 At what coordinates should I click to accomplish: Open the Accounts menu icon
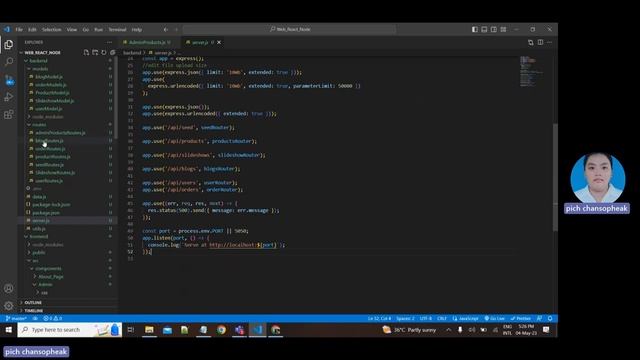[9, 288]
